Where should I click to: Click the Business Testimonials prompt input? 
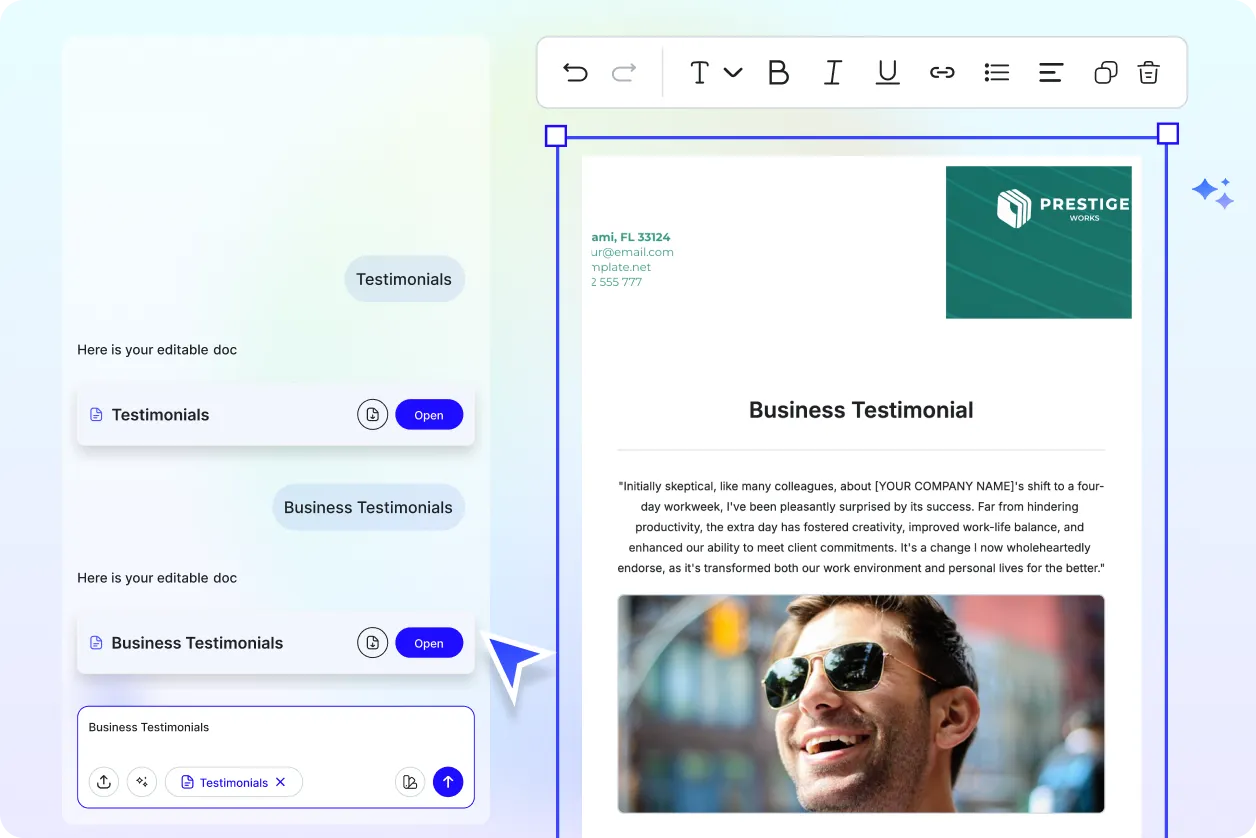(275, 735)
